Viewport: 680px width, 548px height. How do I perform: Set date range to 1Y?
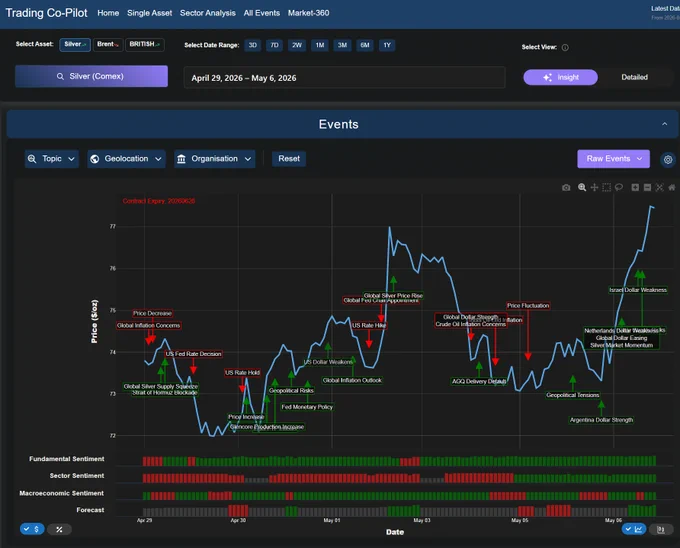click(387, 45)
